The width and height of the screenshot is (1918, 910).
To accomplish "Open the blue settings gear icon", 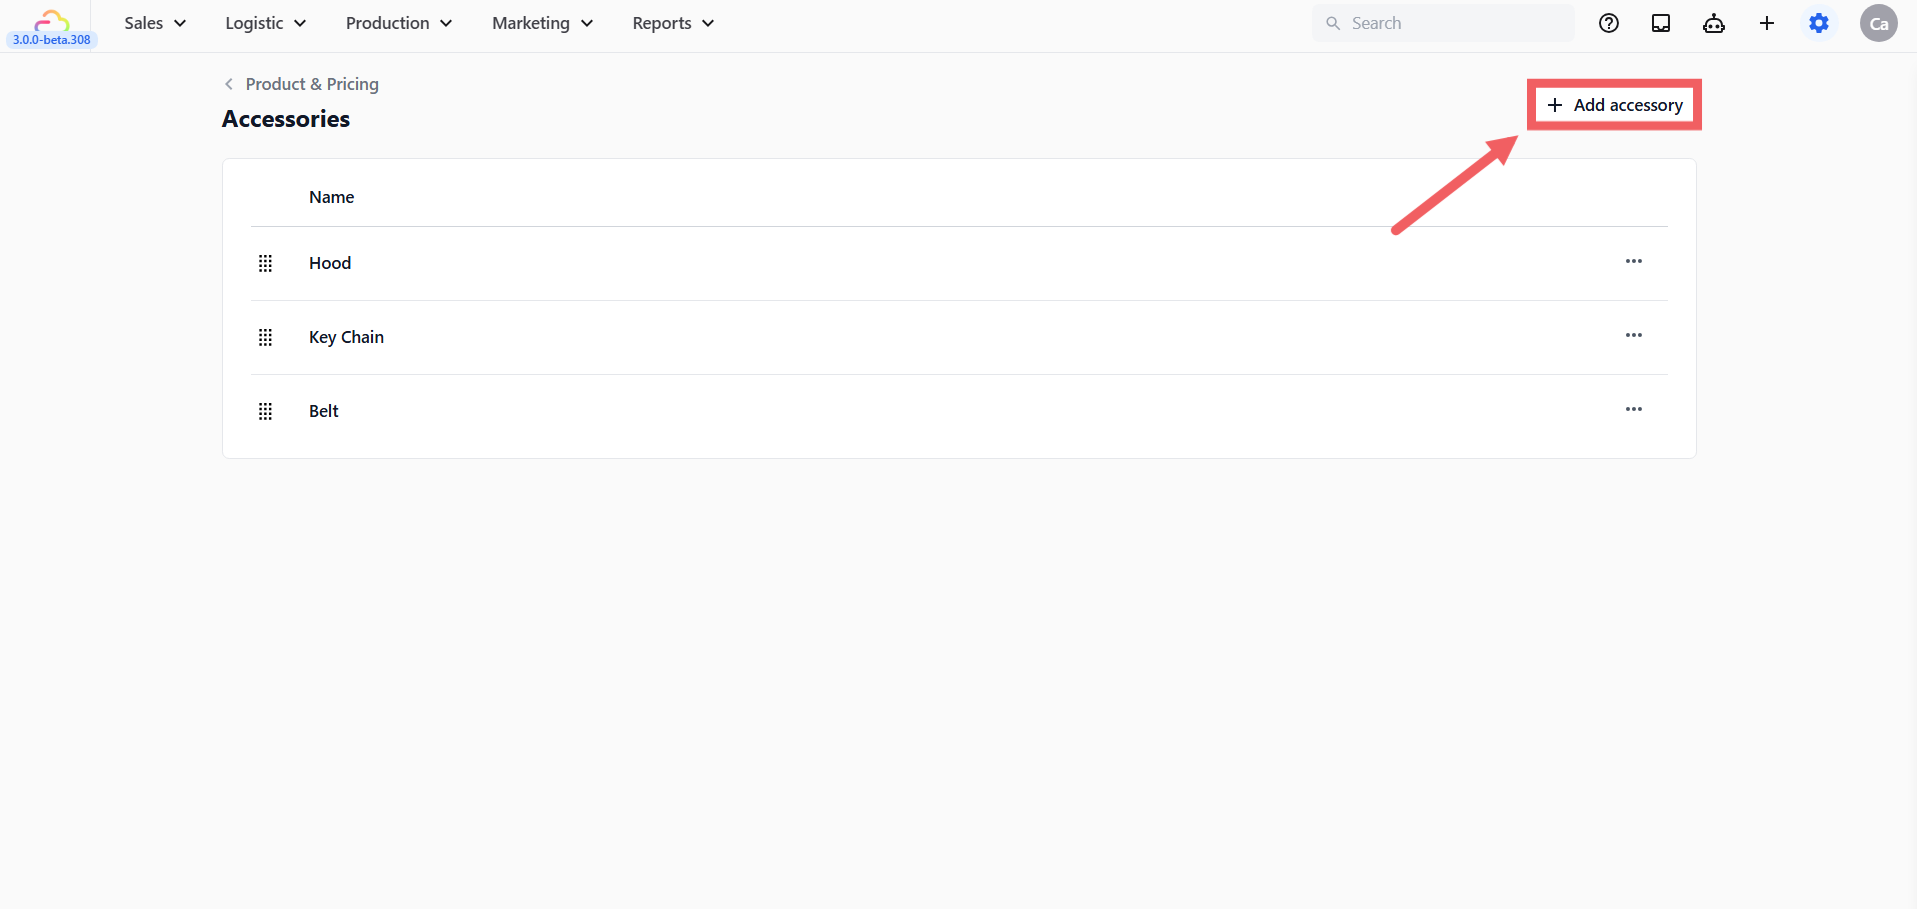I will tap(1819, 23).
